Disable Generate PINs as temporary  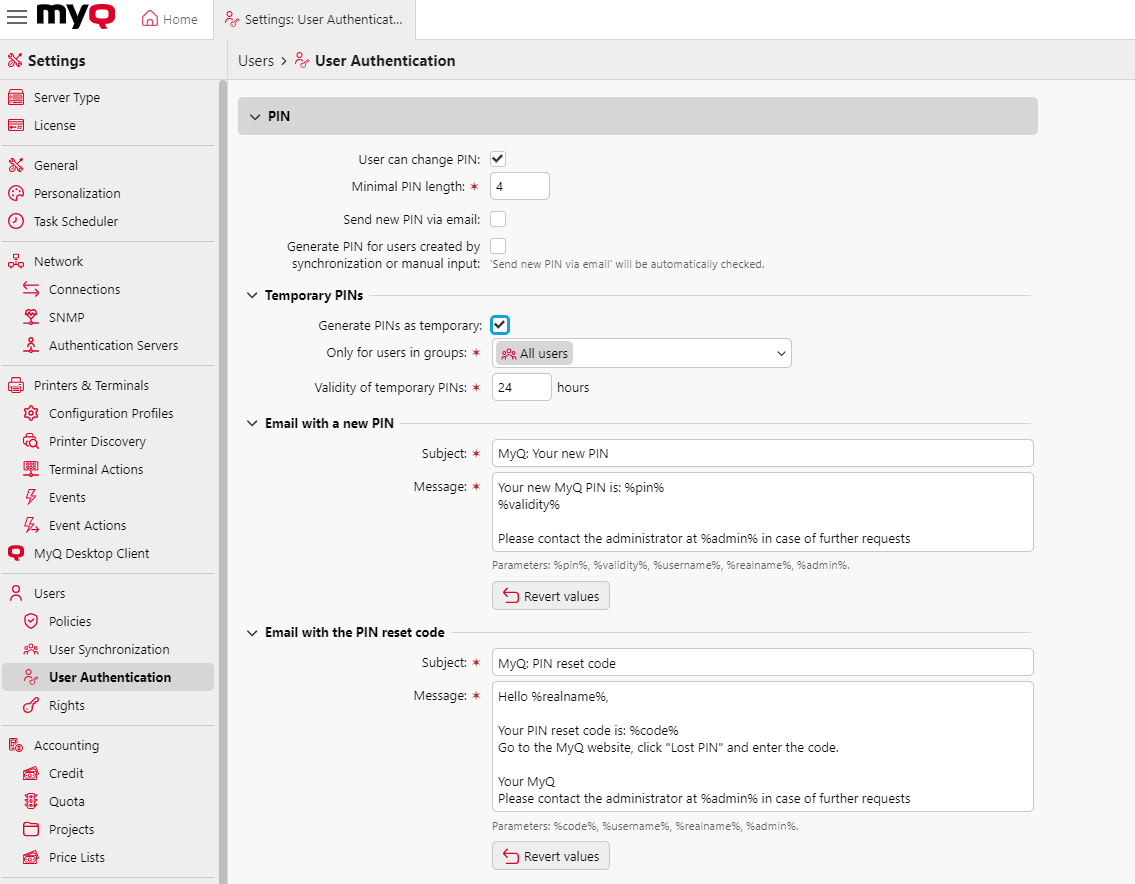point(499,324)
